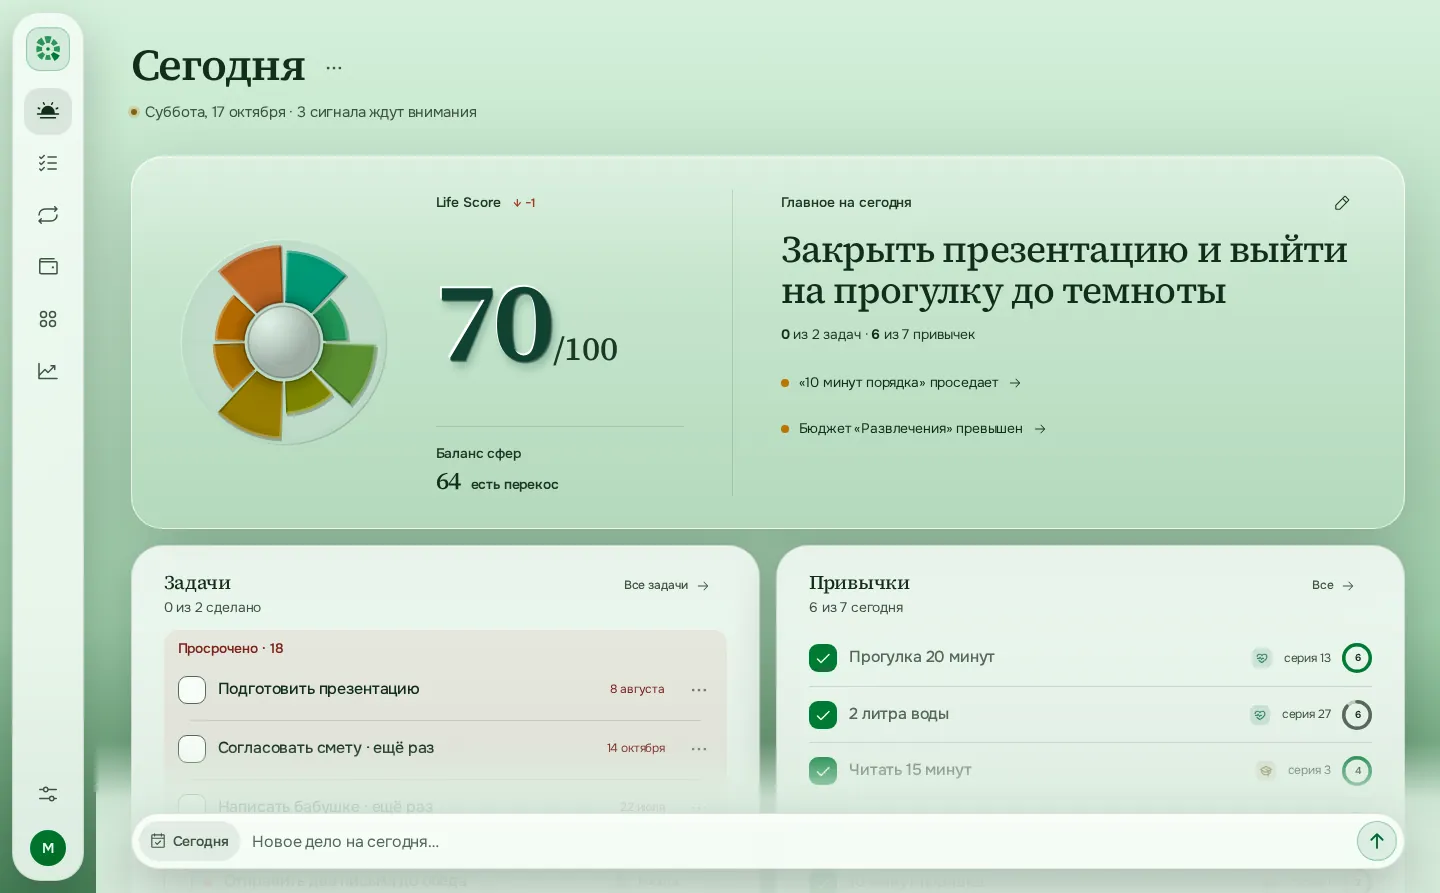Click progress ring for 2 литра воды
The height and width of the screenshot is (893, 1440).
click(x=1357, y=715)
